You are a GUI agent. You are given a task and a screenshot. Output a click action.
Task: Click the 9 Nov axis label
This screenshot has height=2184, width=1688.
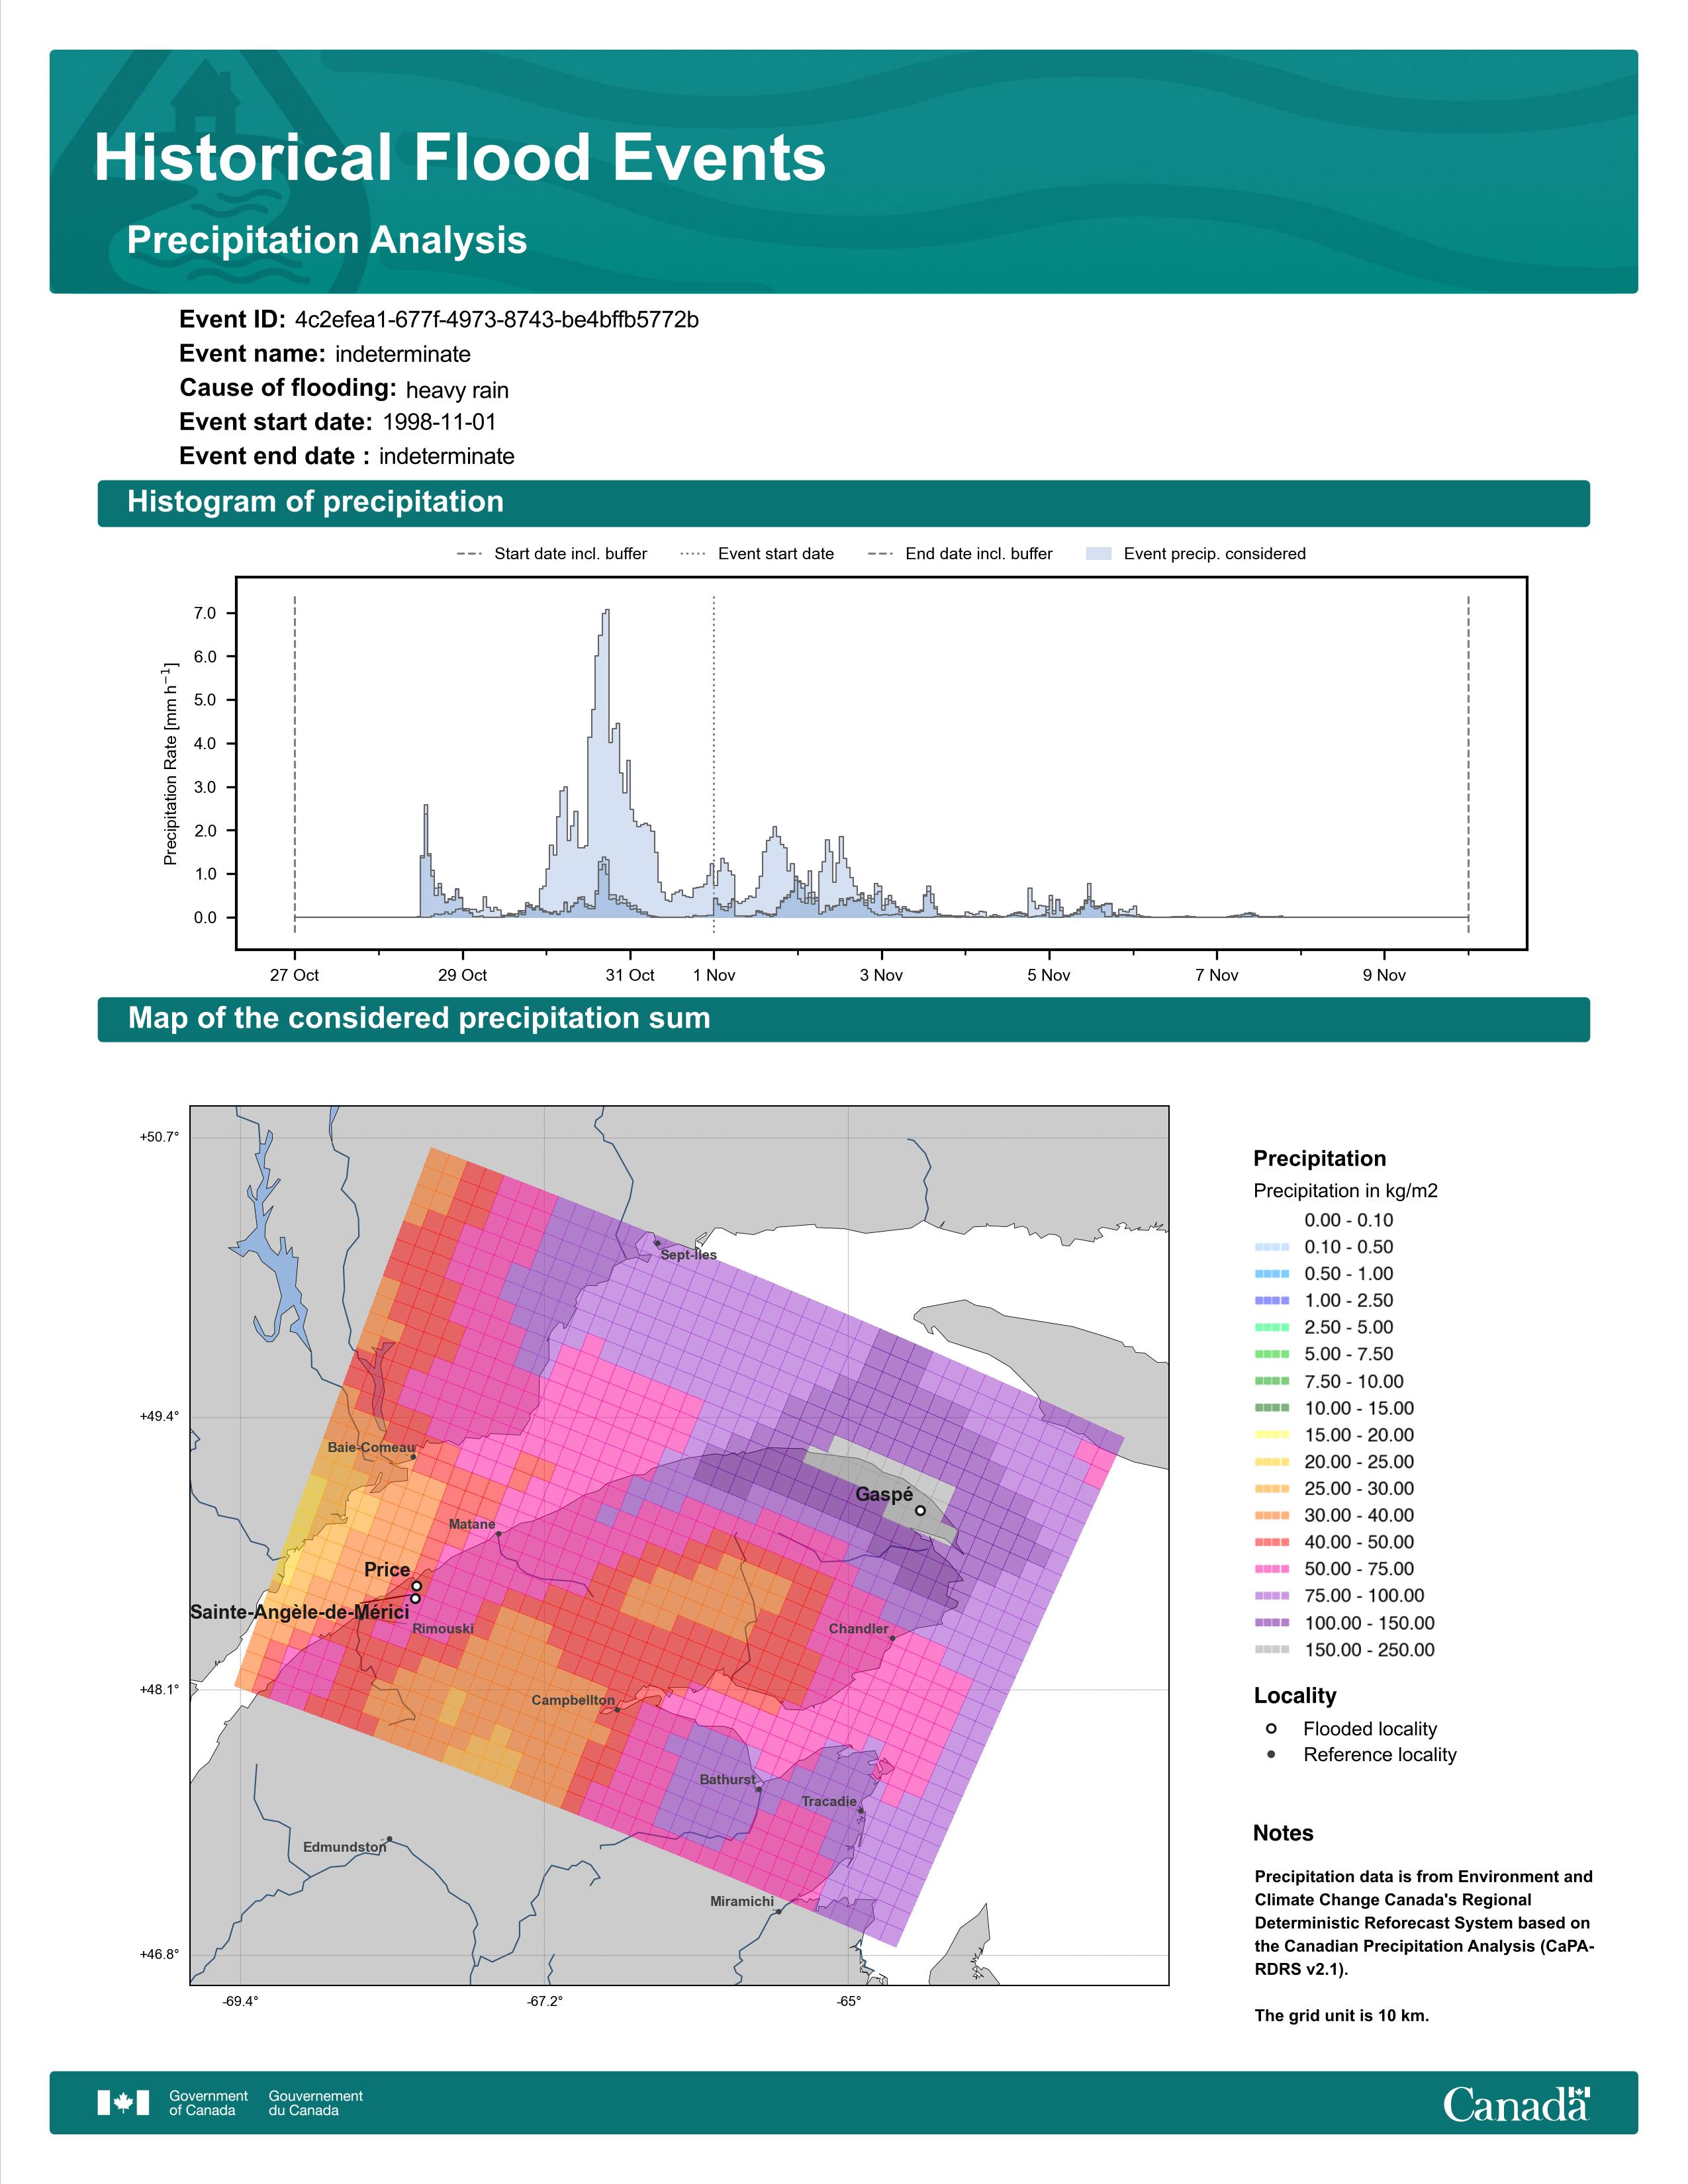coord(1384,975)
